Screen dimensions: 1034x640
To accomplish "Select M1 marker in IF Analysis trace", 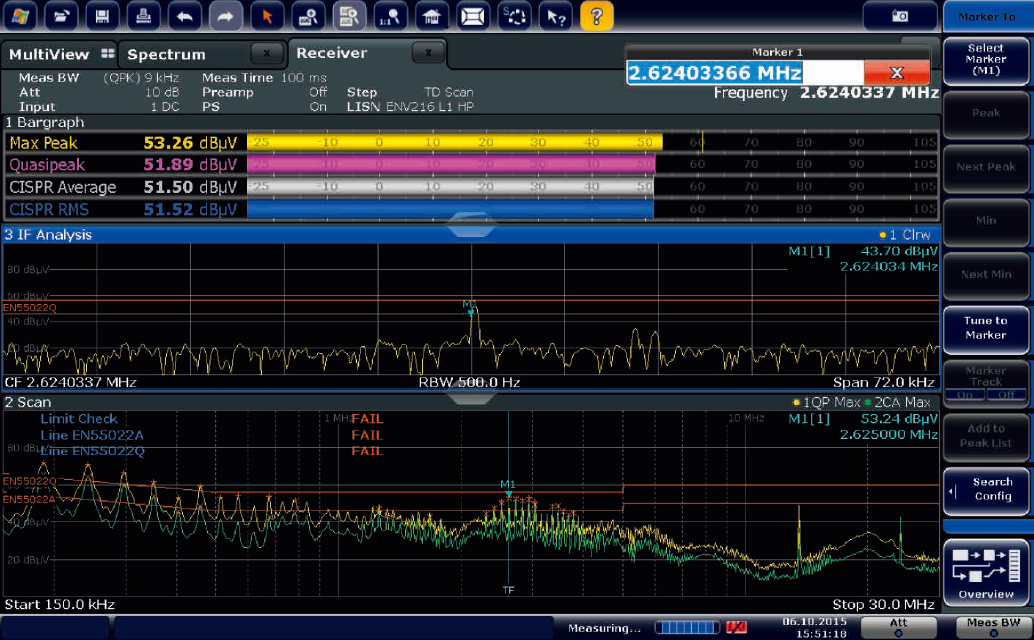I will point(470,308).
